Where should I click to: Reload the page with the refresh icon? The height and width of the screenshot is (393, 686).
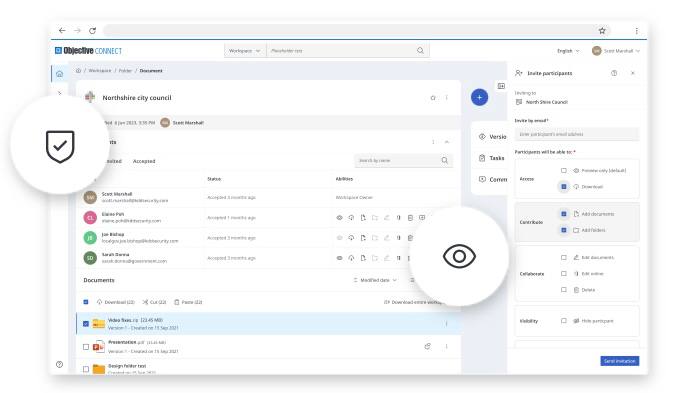click(x=92, y=31)
